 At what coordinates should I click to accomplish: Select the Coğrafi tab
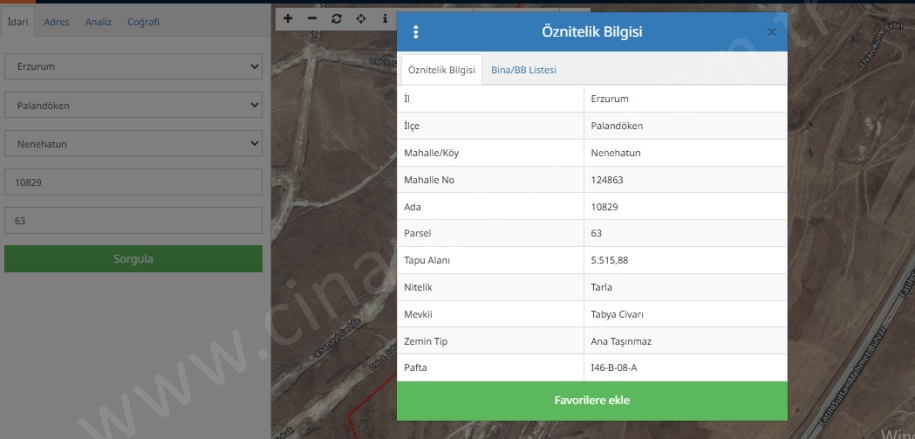143,21
